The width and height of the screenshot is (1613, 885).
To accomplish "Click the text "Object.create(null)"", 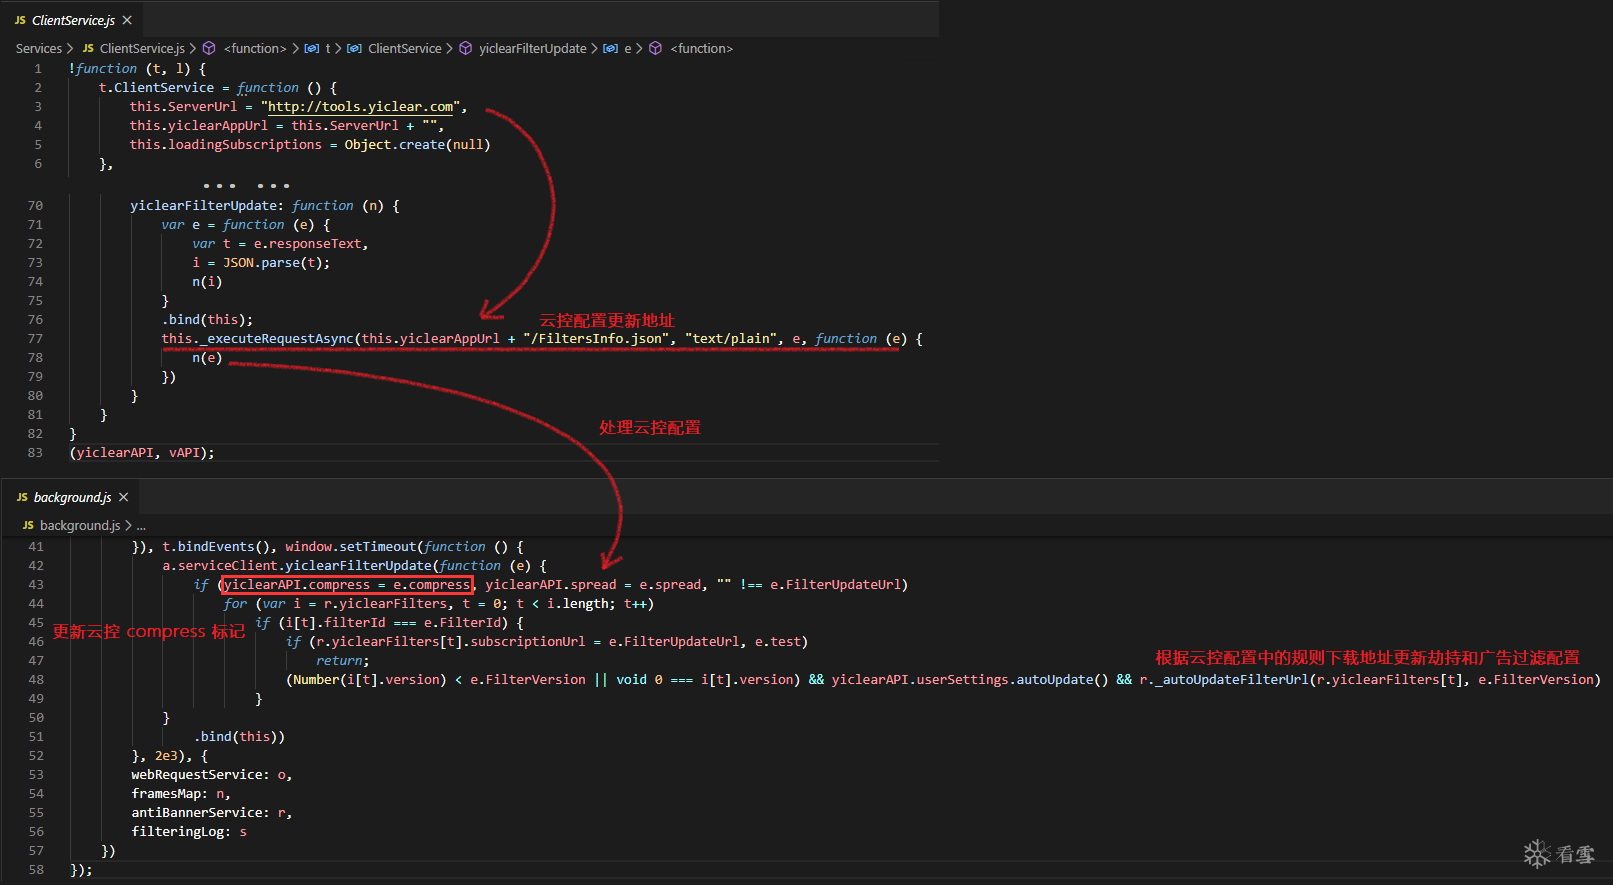I will pyautogui.click(x=417, y=145).
